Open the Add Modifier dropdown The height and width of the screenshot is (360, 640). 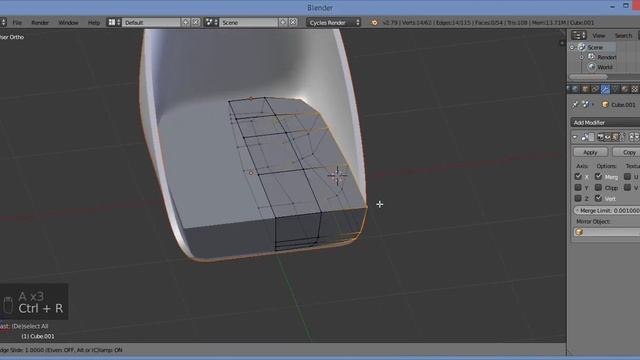click(x=605, y=122)
